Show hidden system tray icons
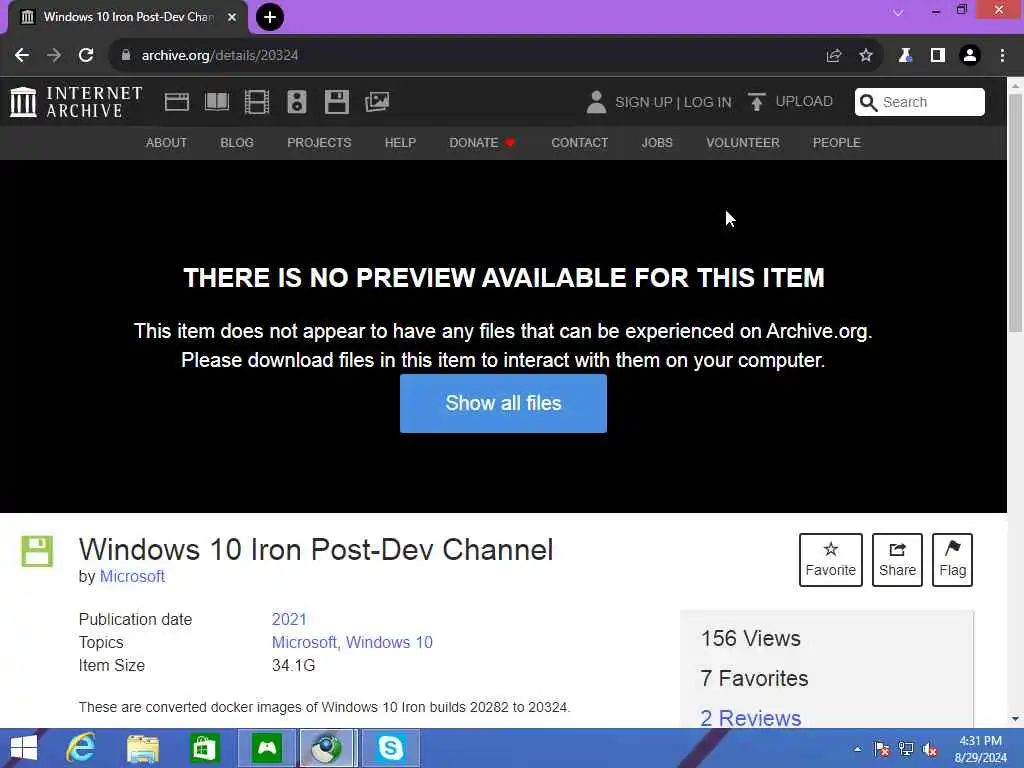This screenshot has height=768, width=1024. pos(857,749)
